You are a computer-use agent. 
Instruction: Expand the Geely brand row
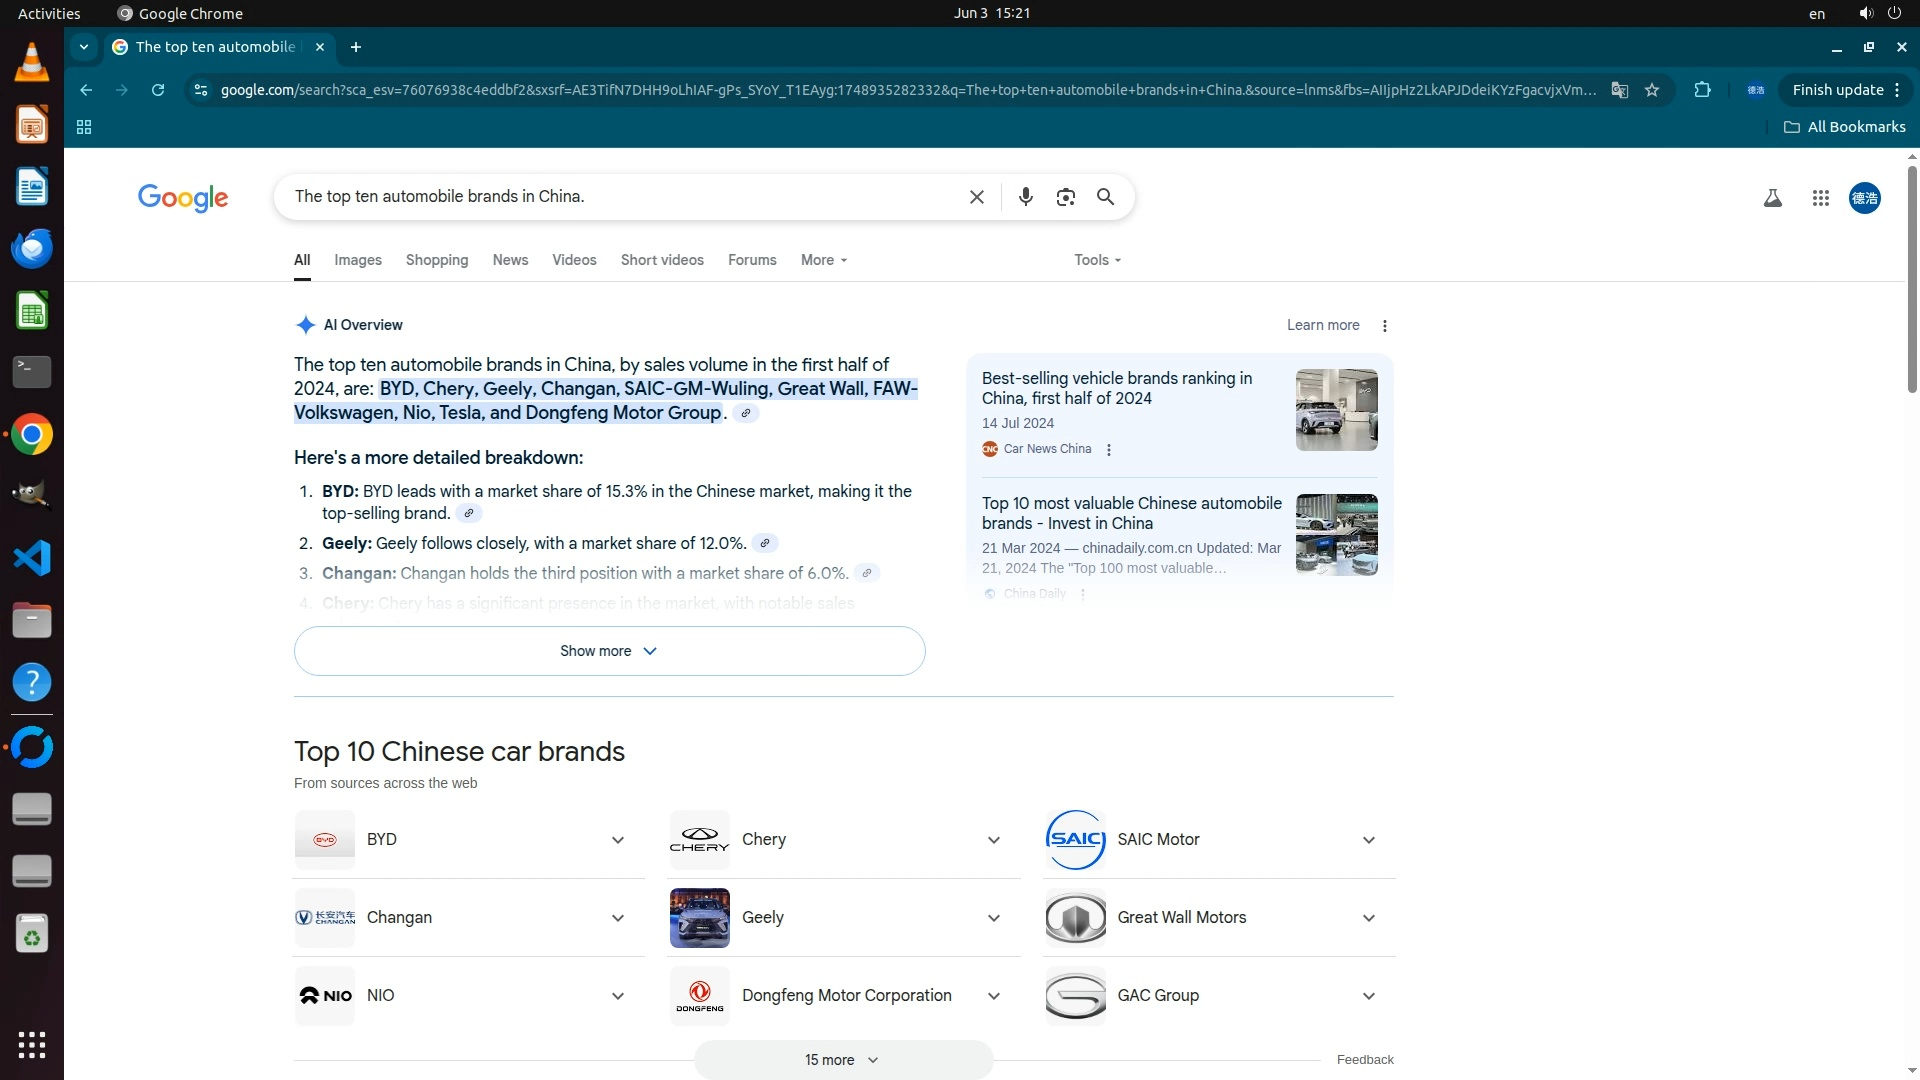point(993,918)
